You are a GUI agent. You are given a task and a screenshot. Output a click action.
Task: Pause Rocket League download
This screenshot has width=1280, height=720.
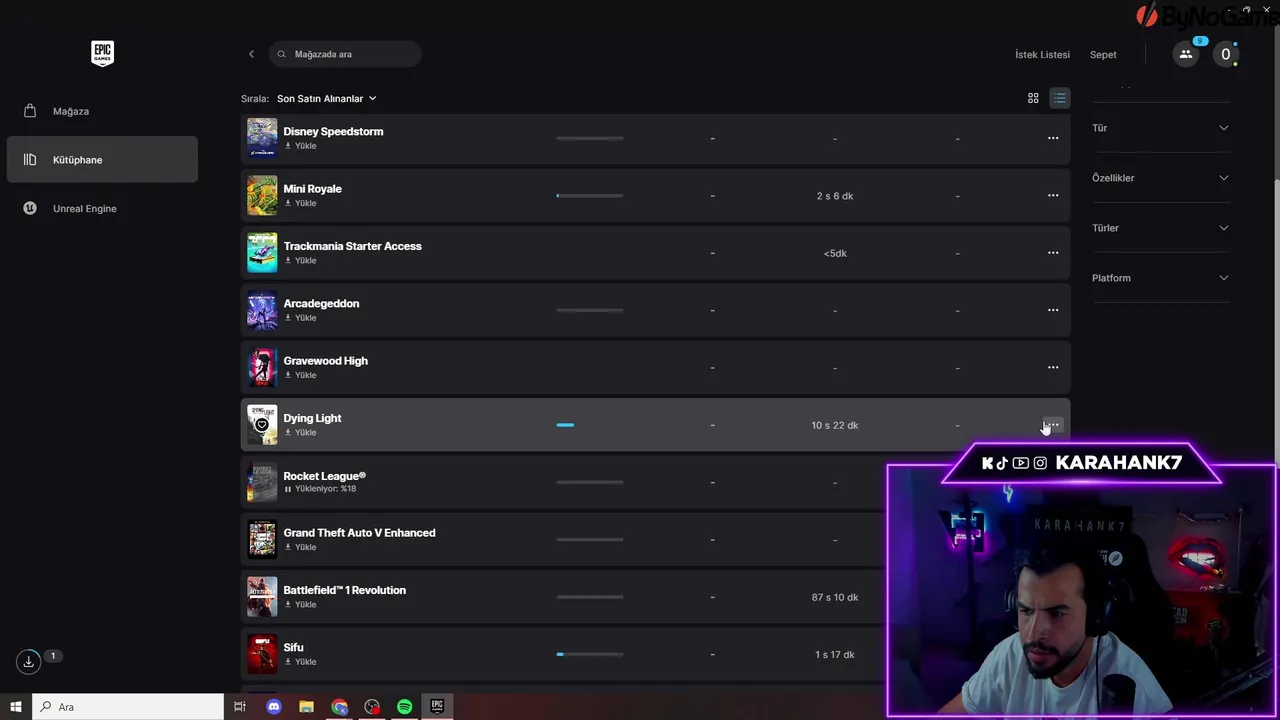click(288, 489)
